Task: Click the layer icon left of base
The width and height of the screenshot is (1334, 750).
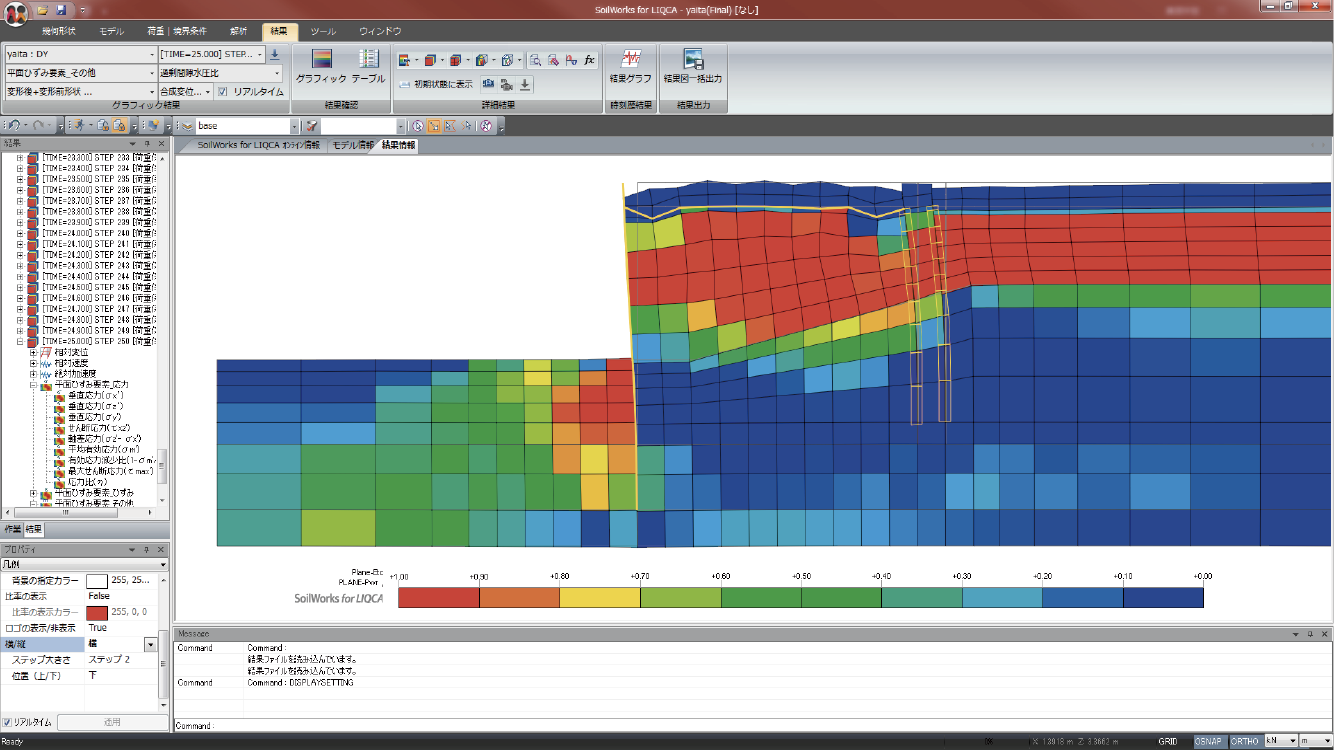Action: click(187, 126)
